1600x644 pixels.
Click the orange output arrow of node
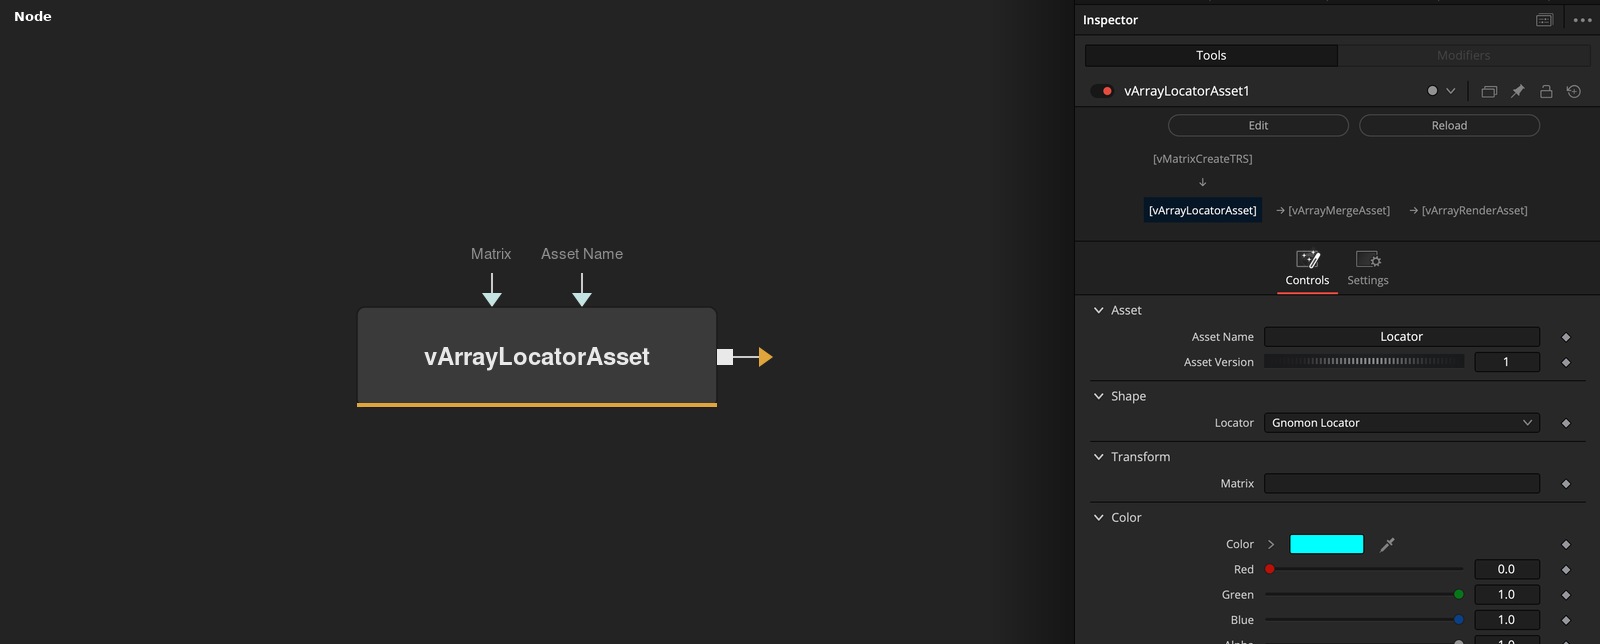765,357
